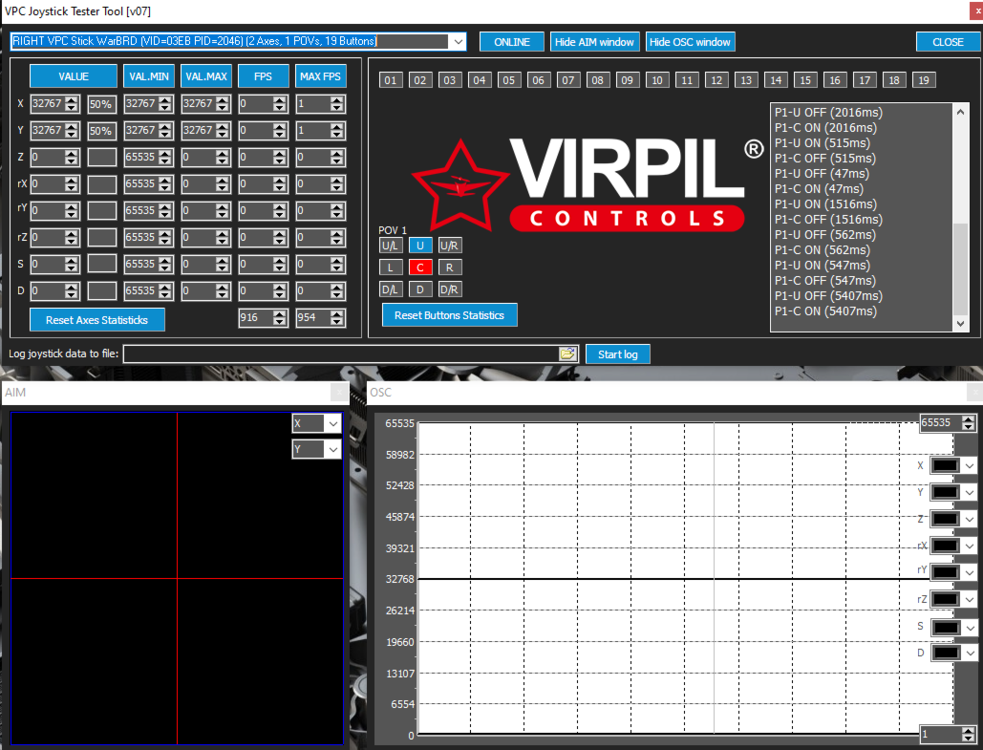Image resolution: width=983 pixels, height=750 pixels.
Task: Open AIM window Y axis dropdown
Action: [x=333, y=449]
